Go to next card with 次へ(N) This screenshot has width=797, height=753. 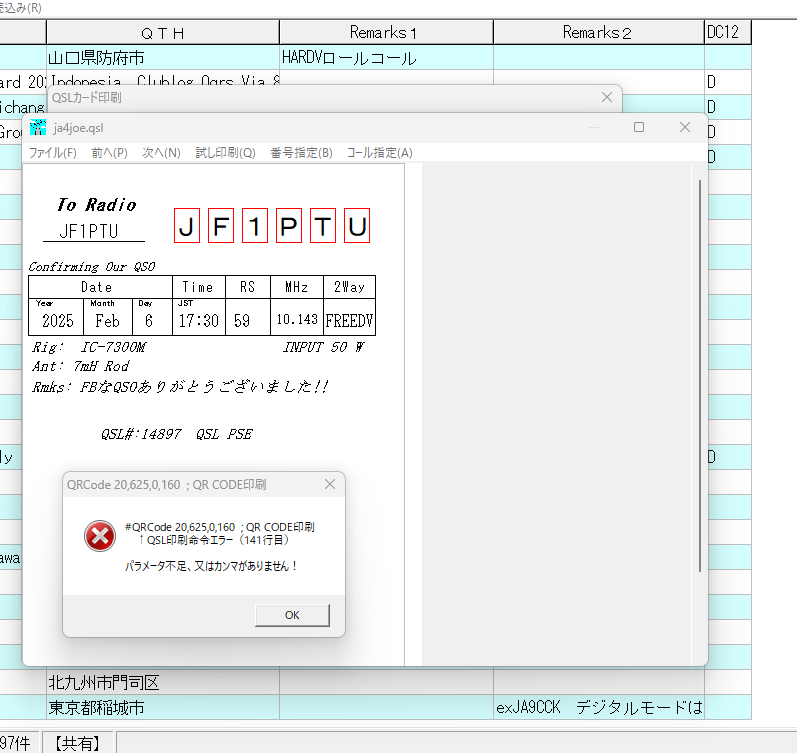tap(161, 153)
